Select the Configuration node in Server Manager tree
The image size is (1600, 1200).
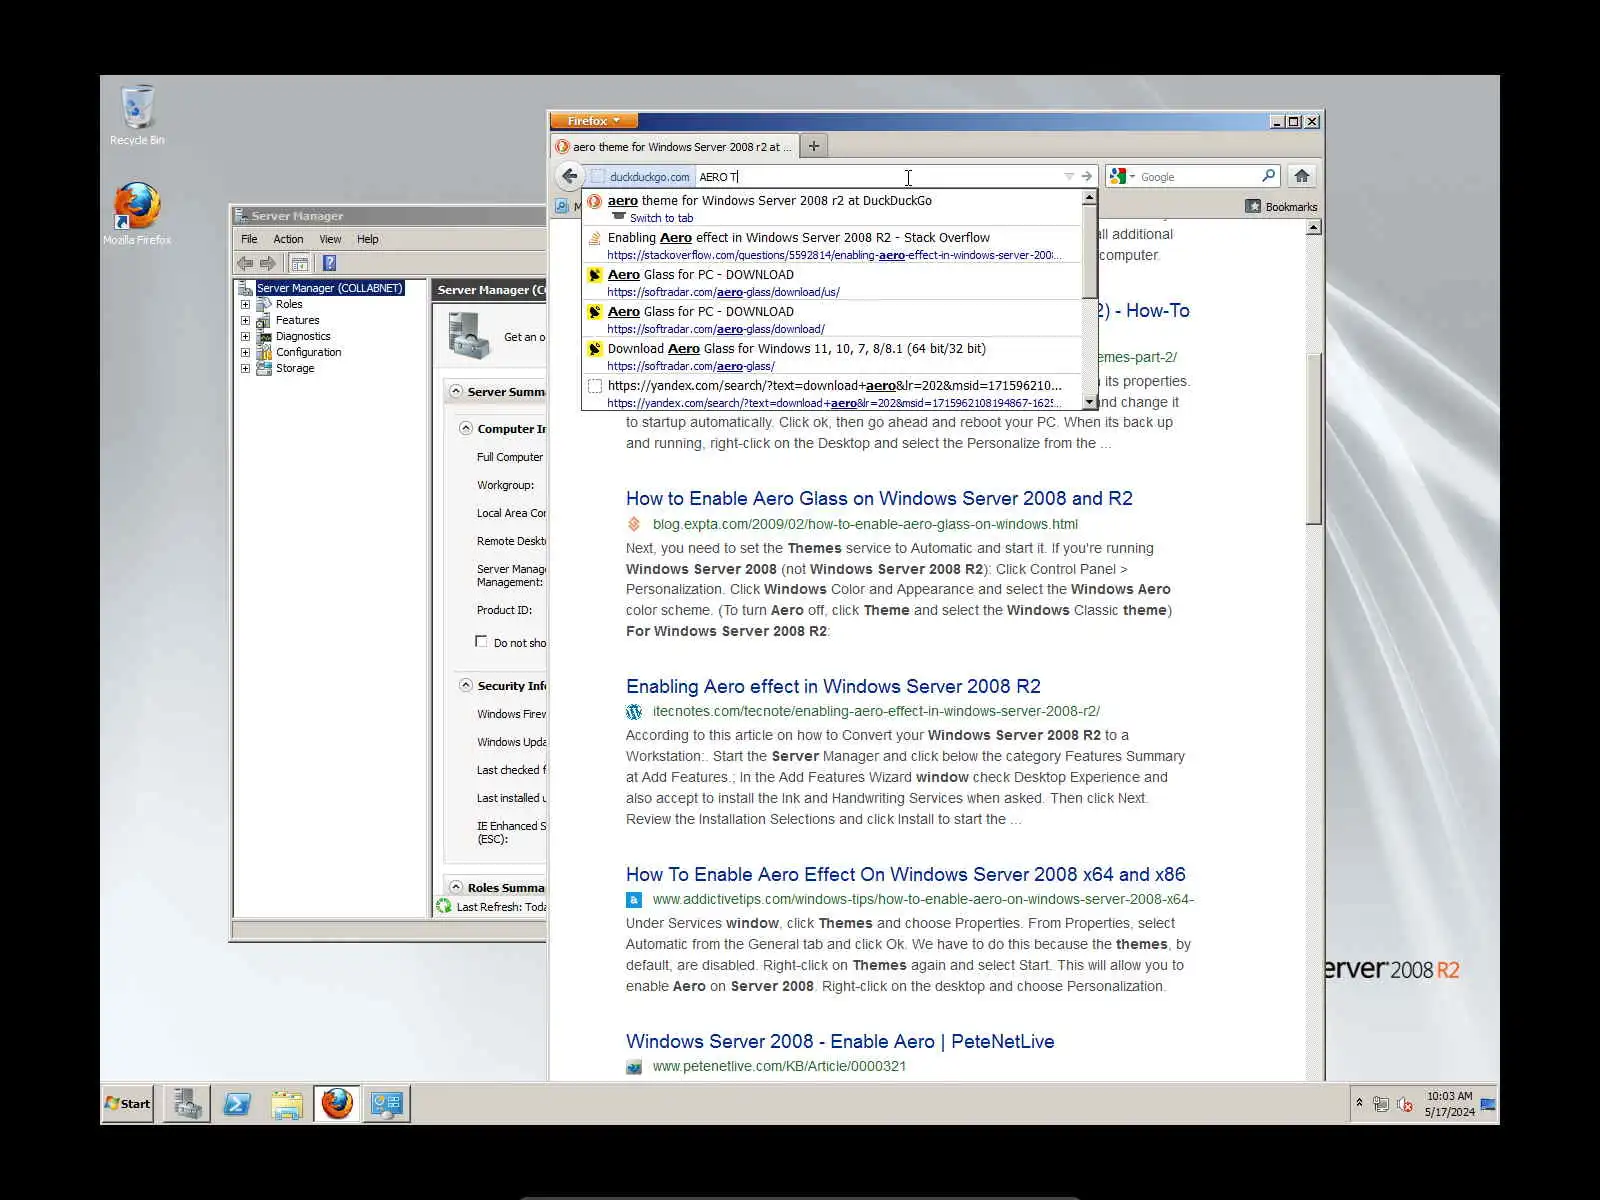point(308,352)
